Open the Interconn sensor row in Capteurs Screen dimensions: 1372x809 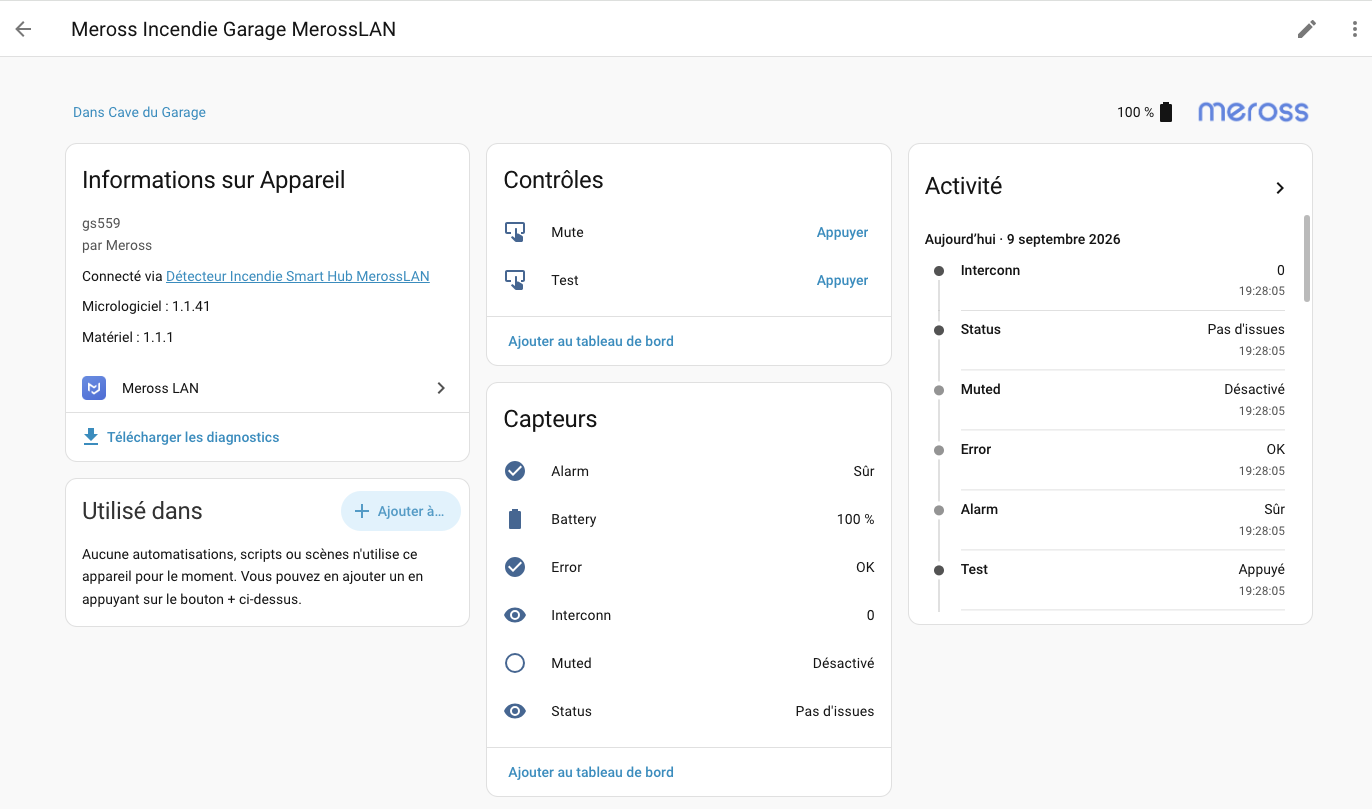pos(689,615)
